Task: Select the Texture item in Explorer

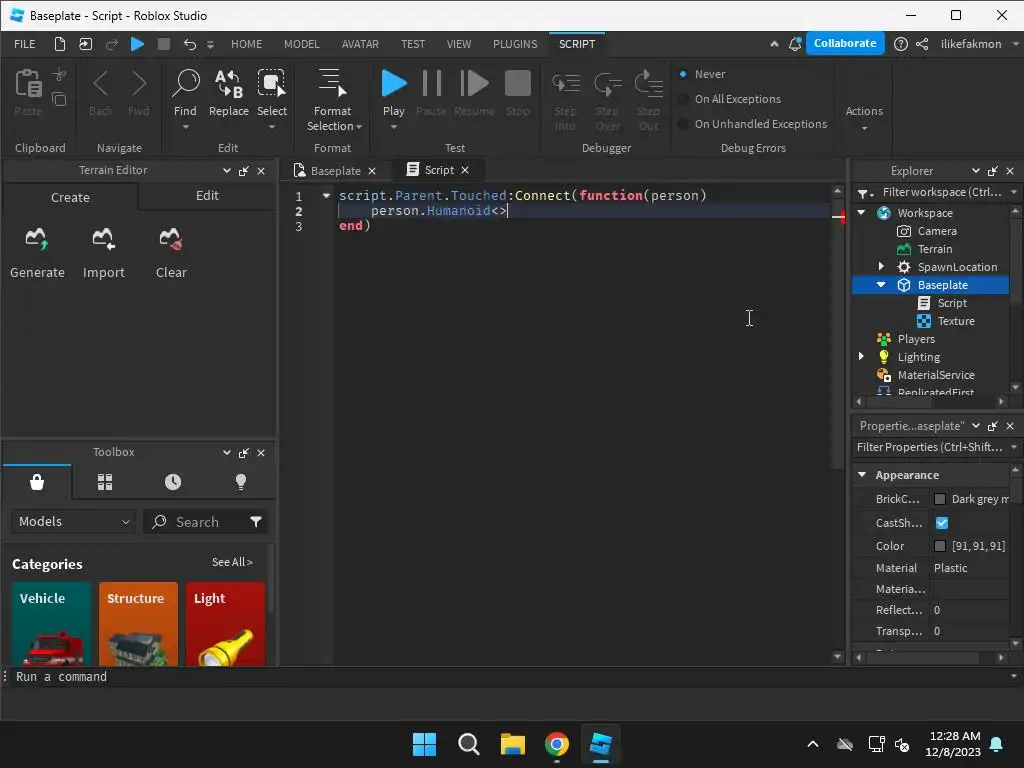Action: tap(956, 321)
